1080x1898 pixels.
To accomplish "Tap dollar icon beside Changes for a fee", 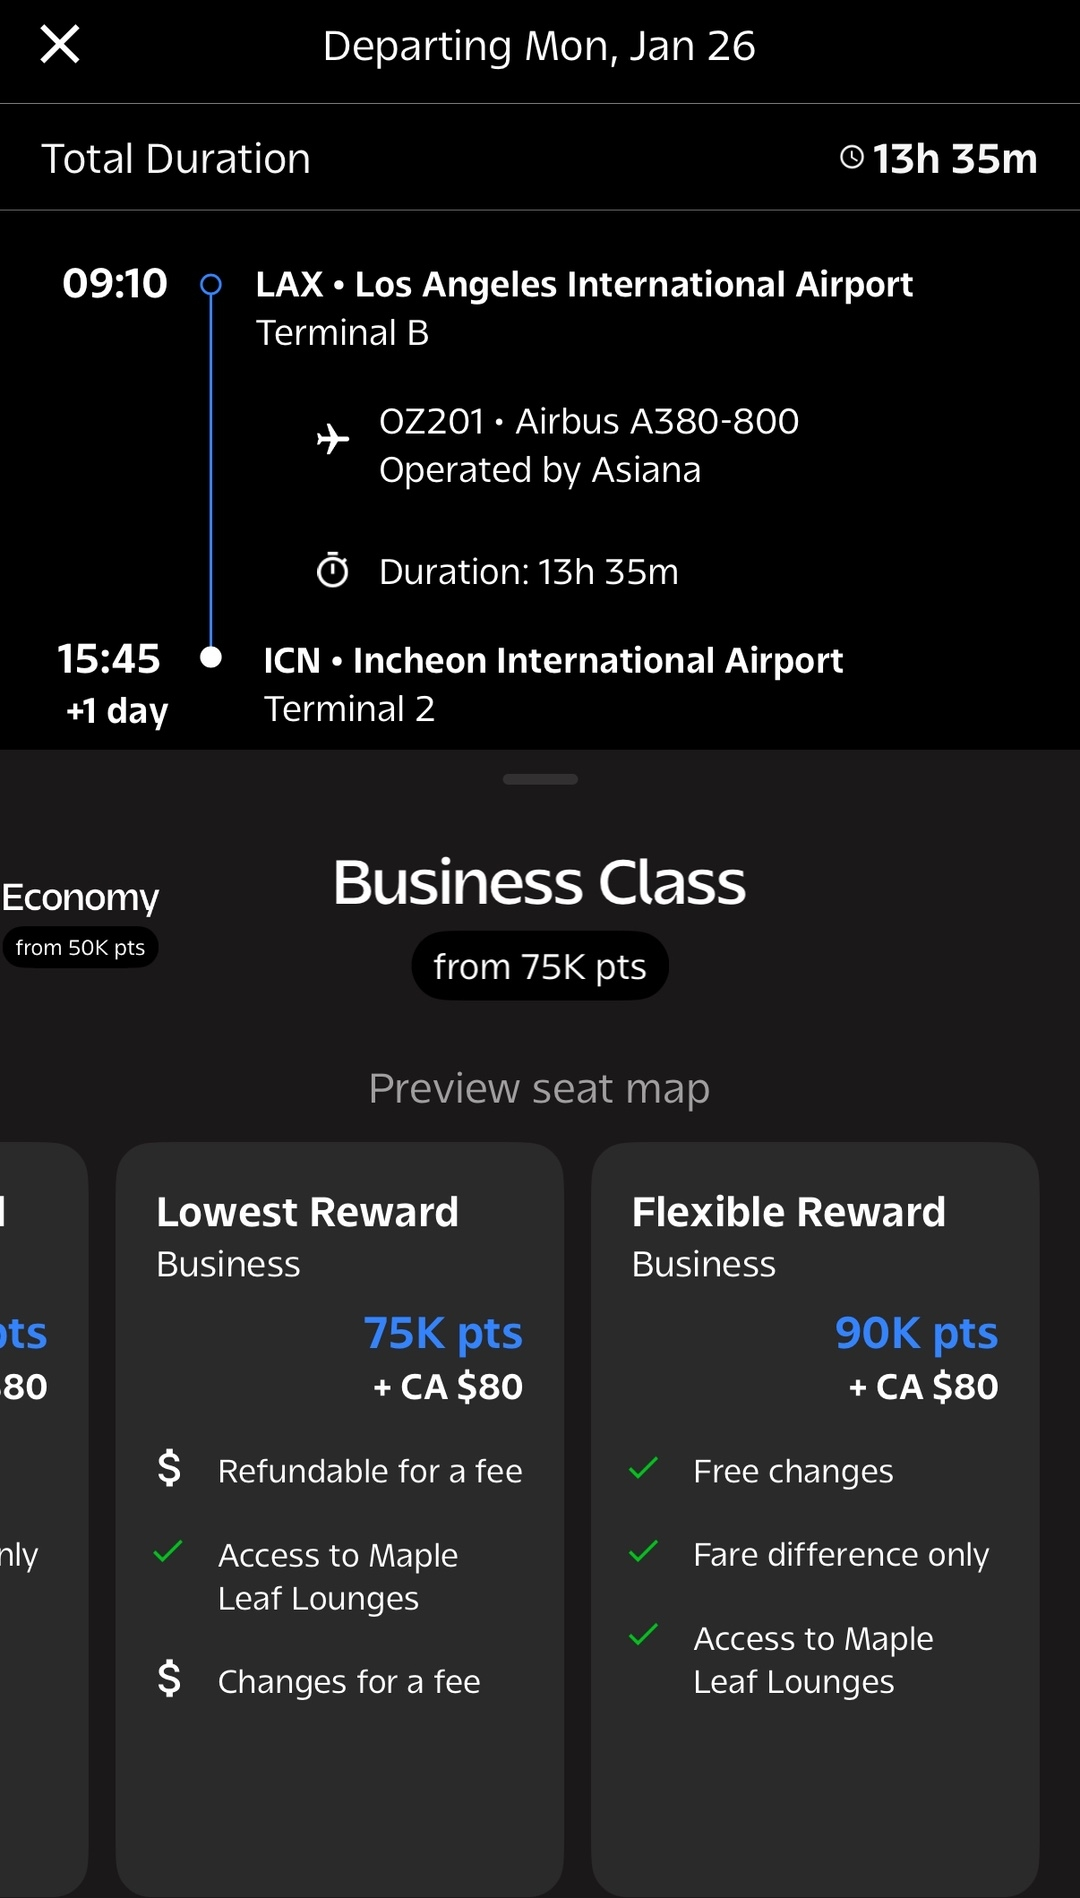I will click(170, 1678).
